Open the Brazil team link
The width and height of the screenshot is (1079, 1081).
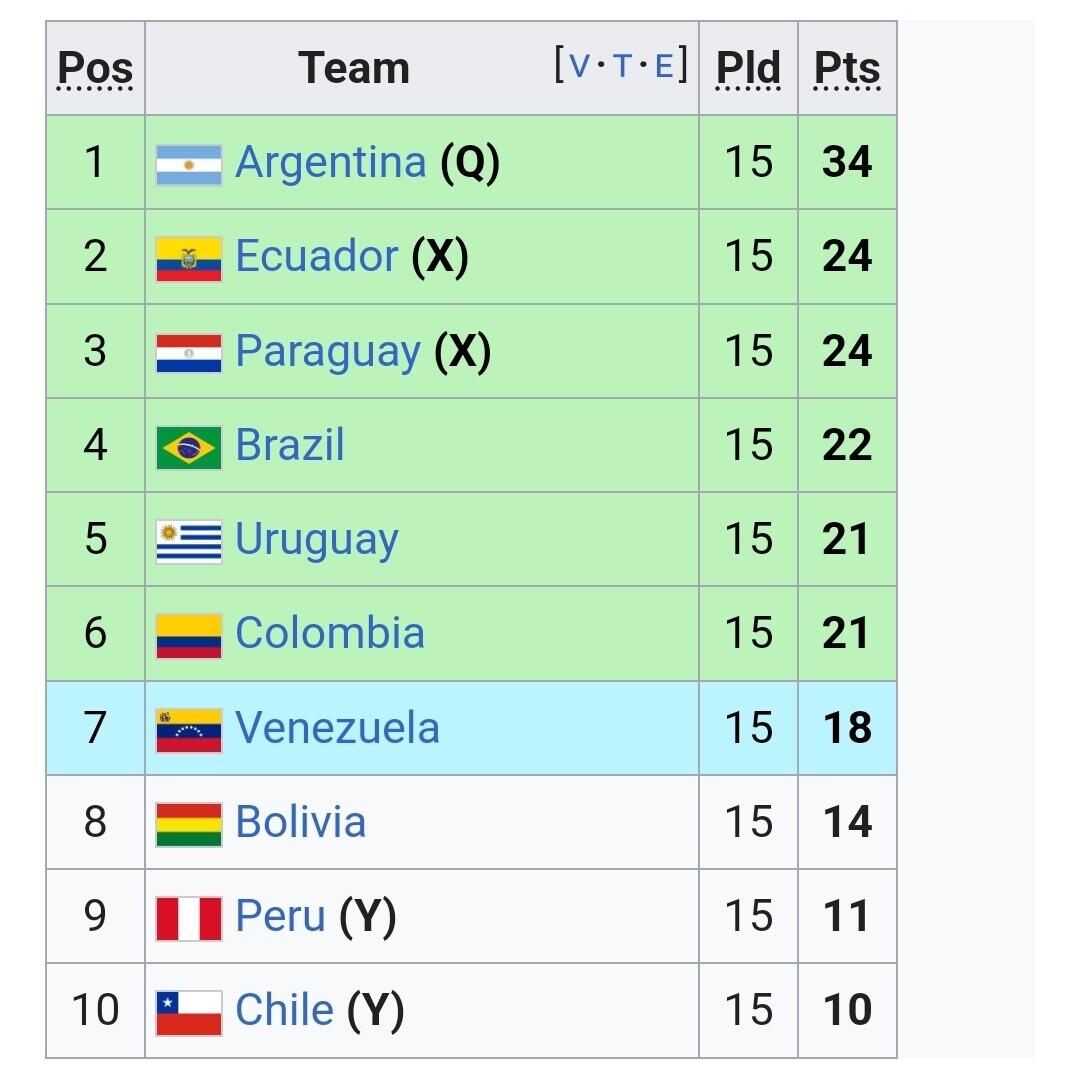pos(290,445)
